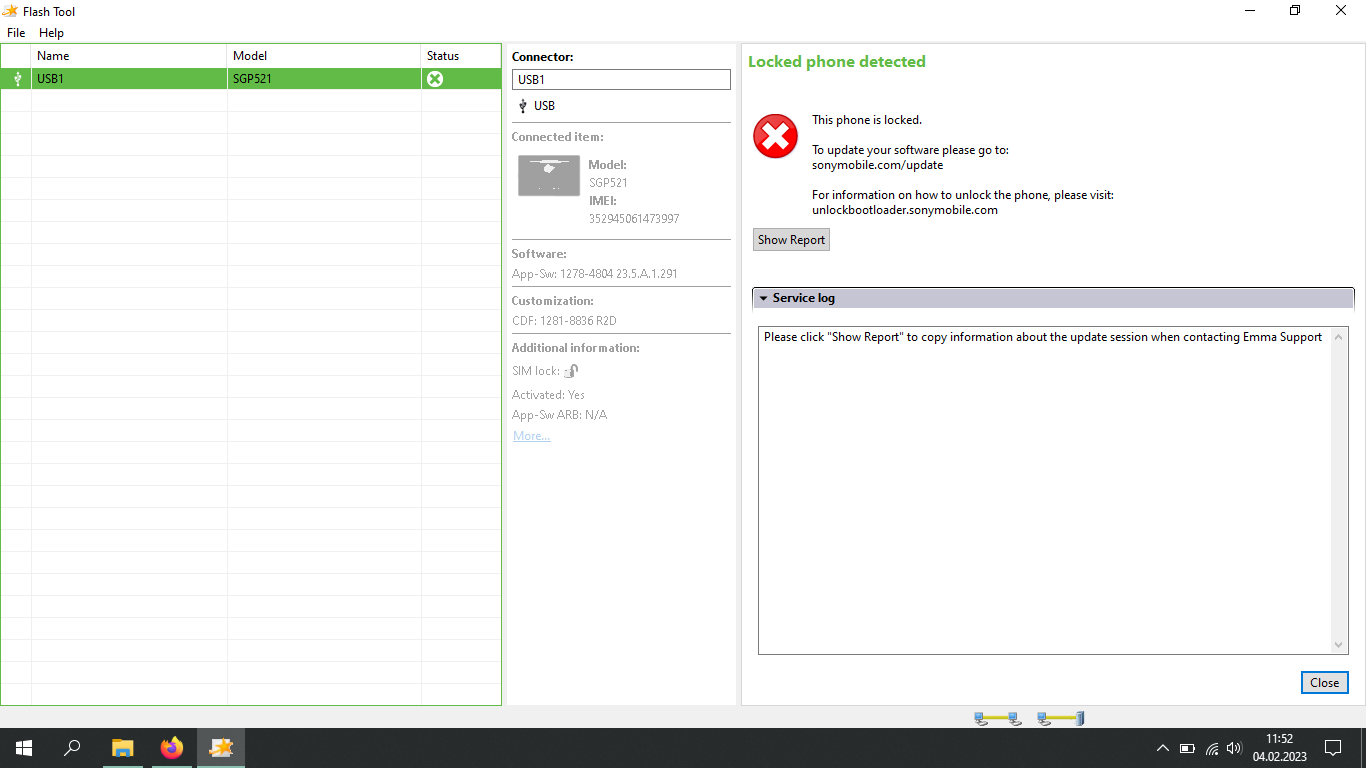Click the first network connection status icon
The width and height of the screenshot is (1366, 768).
pyautogui.click(x=997, y=718)
